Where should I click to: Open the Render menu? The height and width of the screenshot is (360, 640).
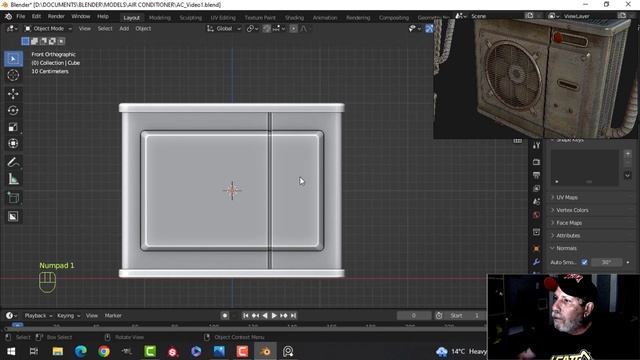(x=56, y=17)
